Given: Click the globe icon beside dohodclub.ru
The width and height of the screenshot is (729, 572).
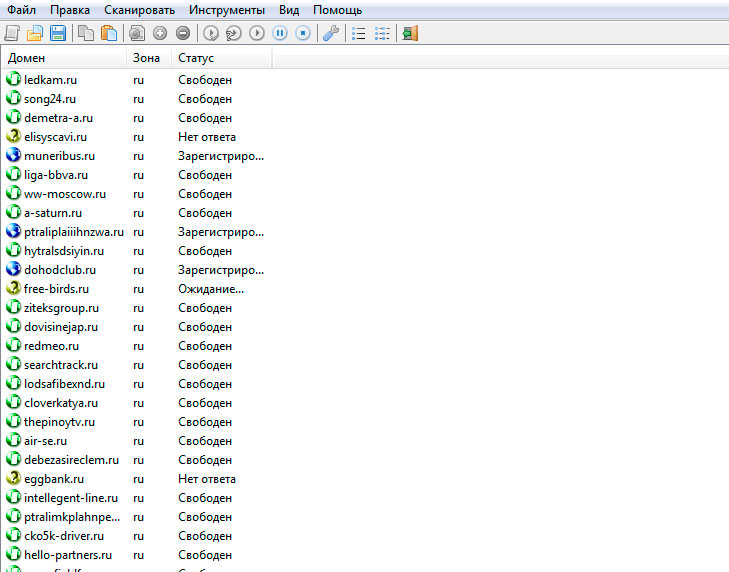Looking at the screenshot, I should [13, 269].
